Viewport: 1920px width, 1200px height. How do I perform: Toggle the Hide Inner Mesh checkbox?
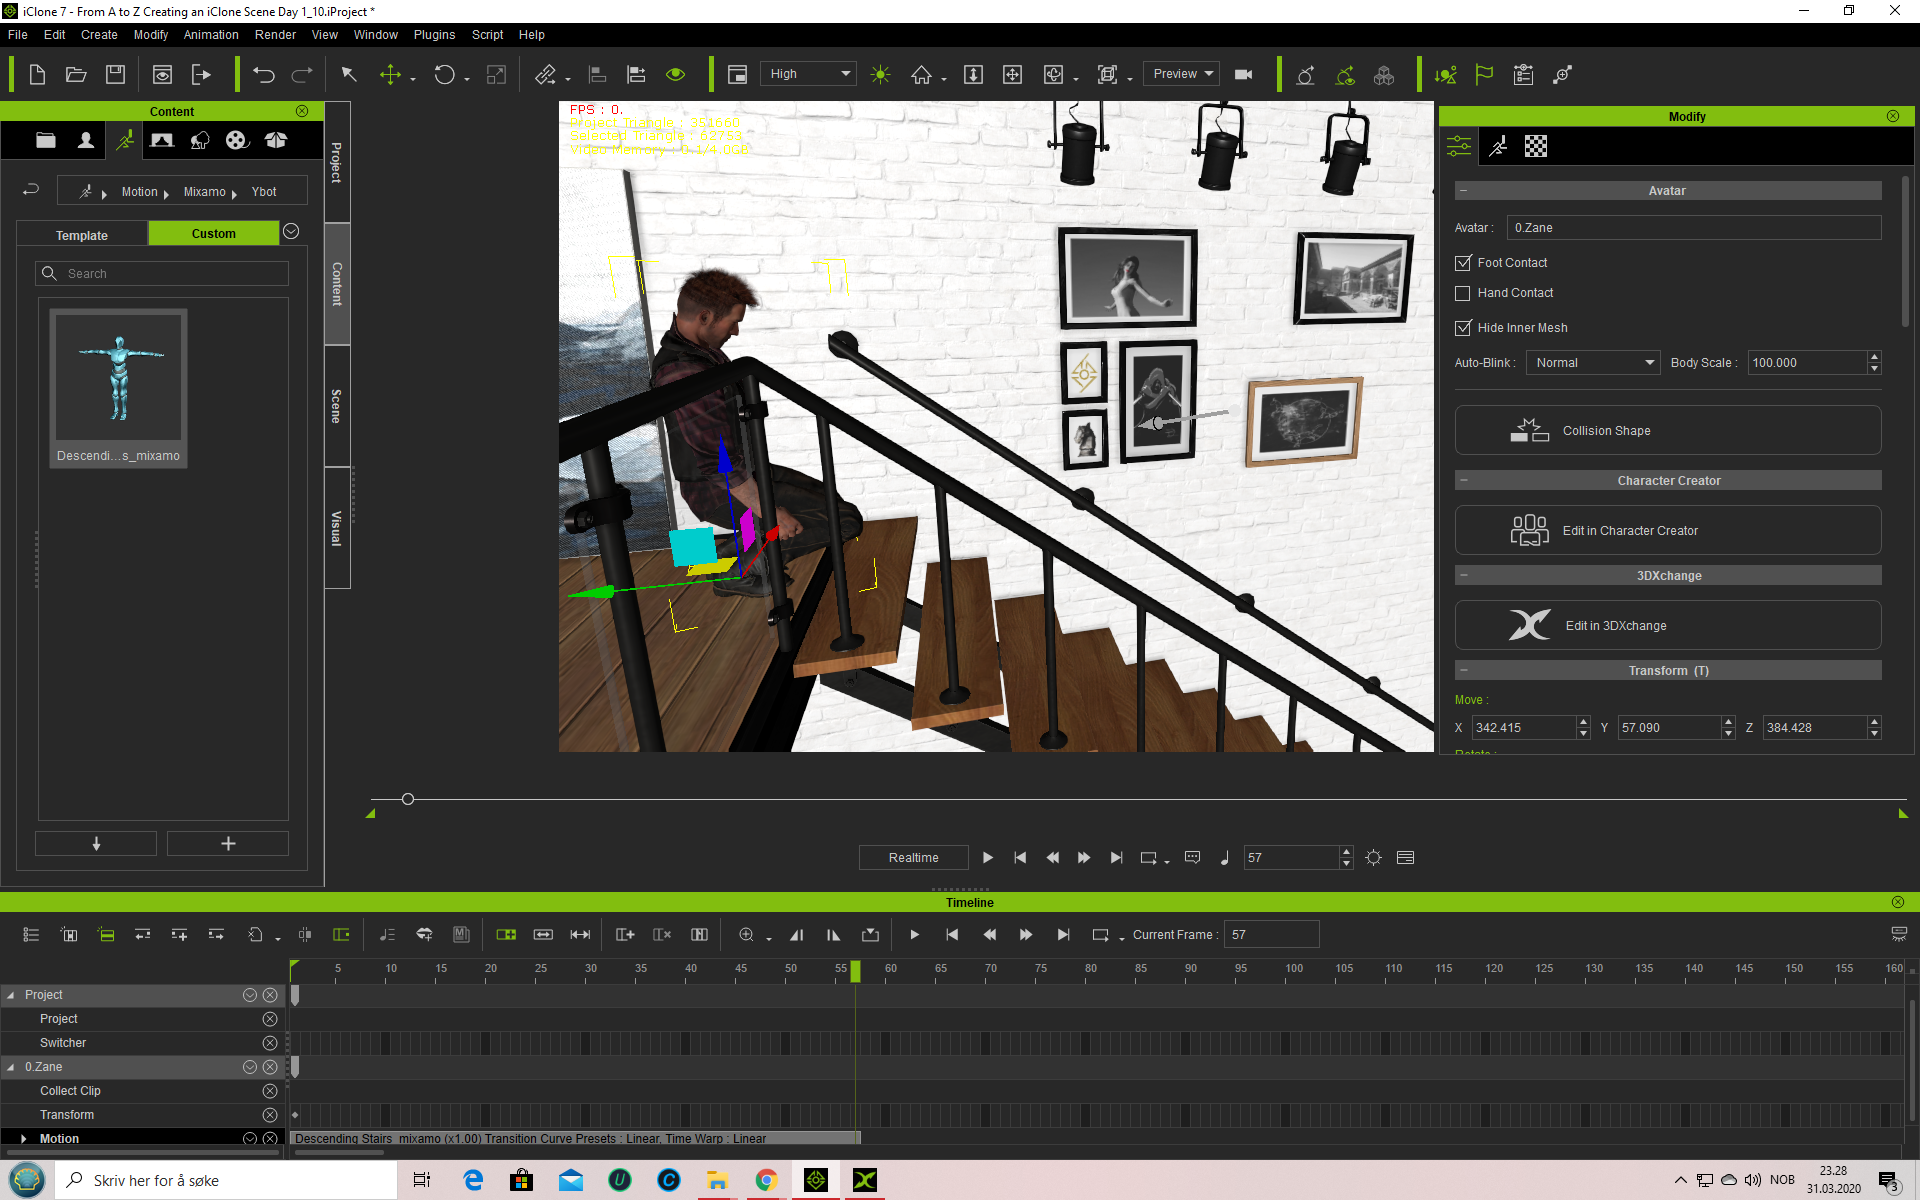tap(1462, 328)
